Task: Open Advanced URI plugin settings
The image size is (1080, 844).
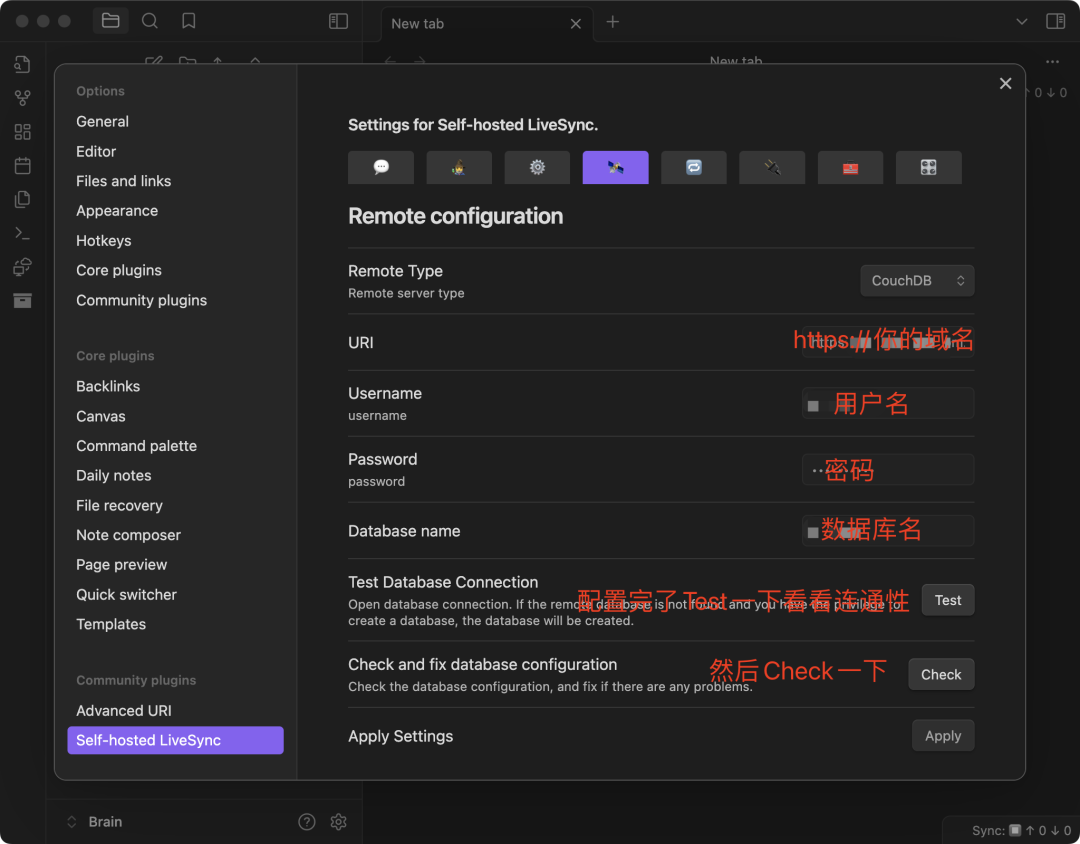Action: (124, 710)
